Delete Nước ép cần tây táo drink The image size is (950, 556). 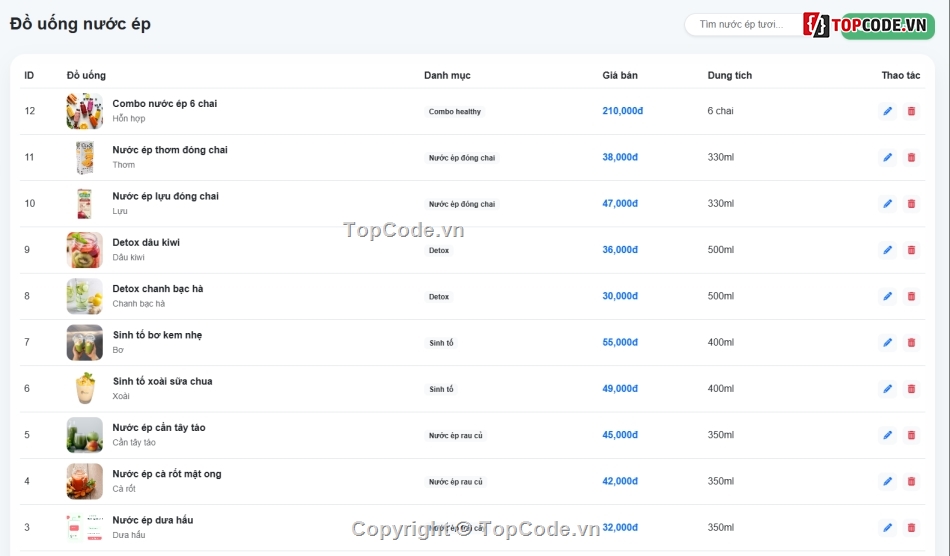click(911, 435)
